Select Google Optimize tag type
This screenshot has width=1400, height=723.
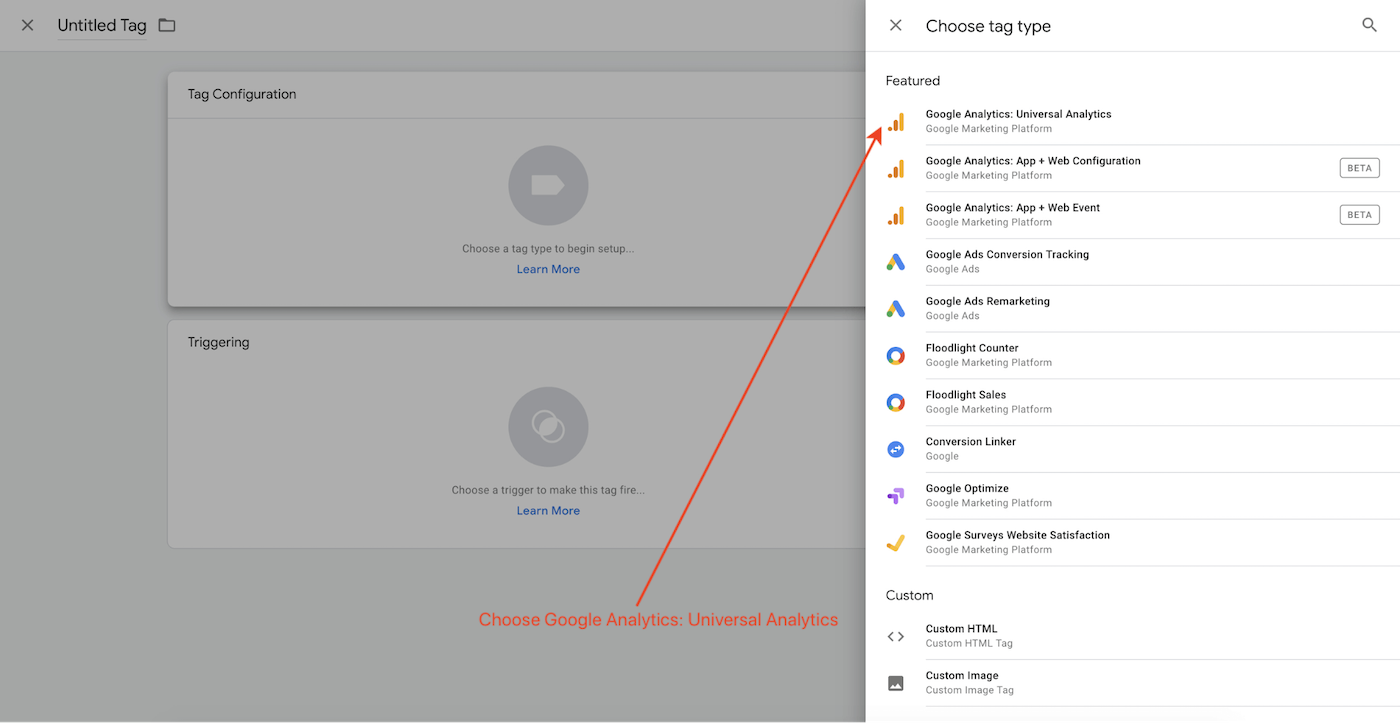point(1133,496)
